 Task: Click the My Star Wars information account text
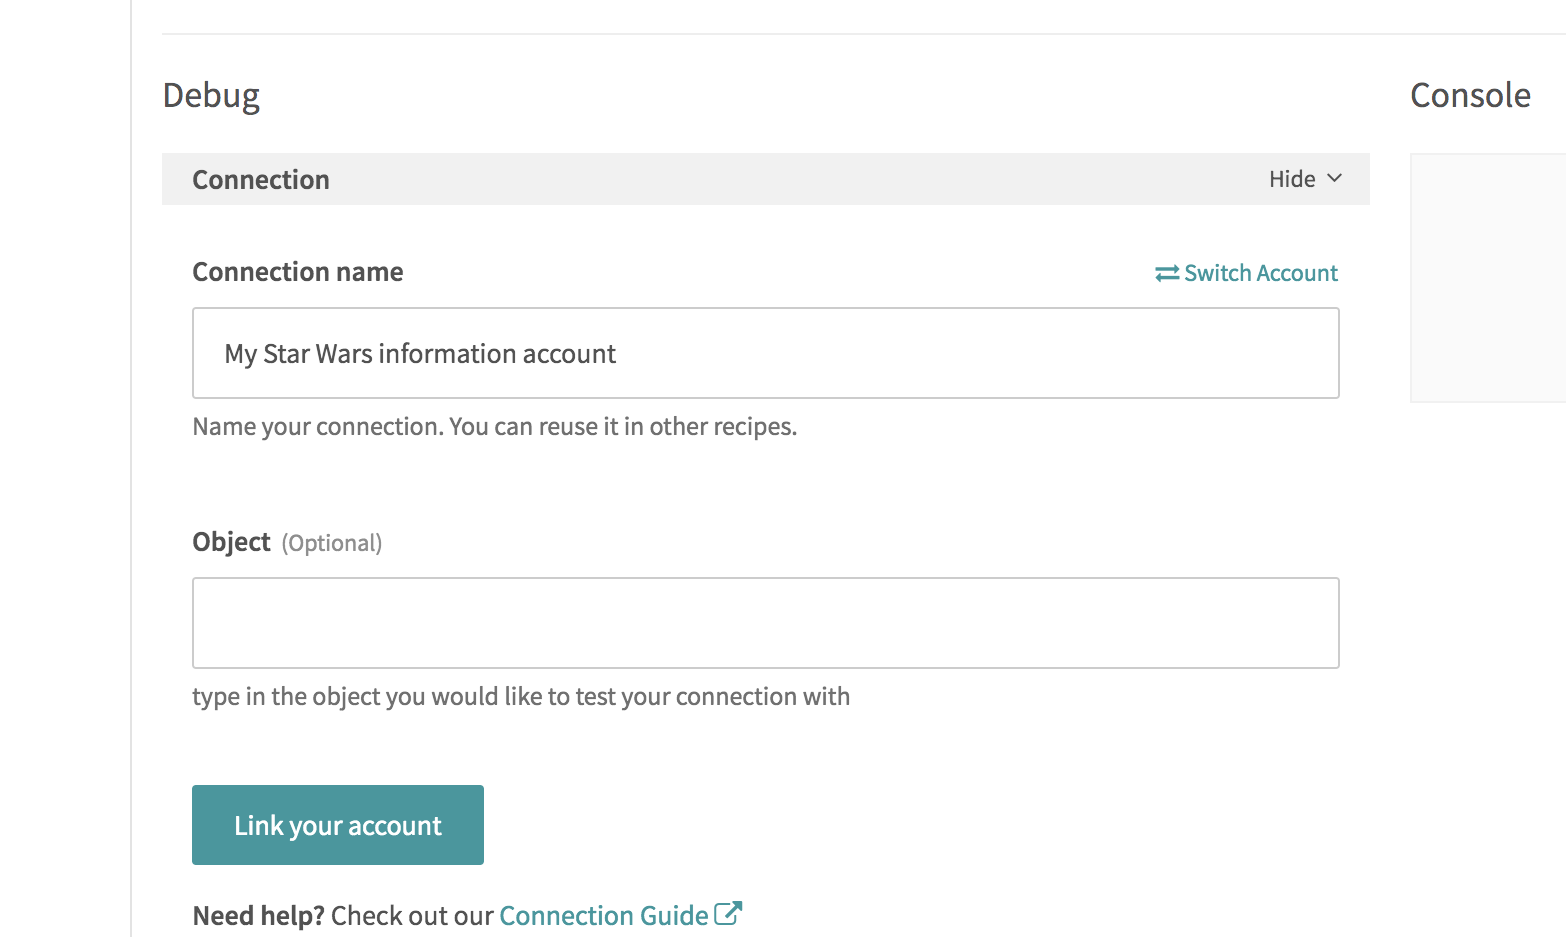click(x=419, y=353)
